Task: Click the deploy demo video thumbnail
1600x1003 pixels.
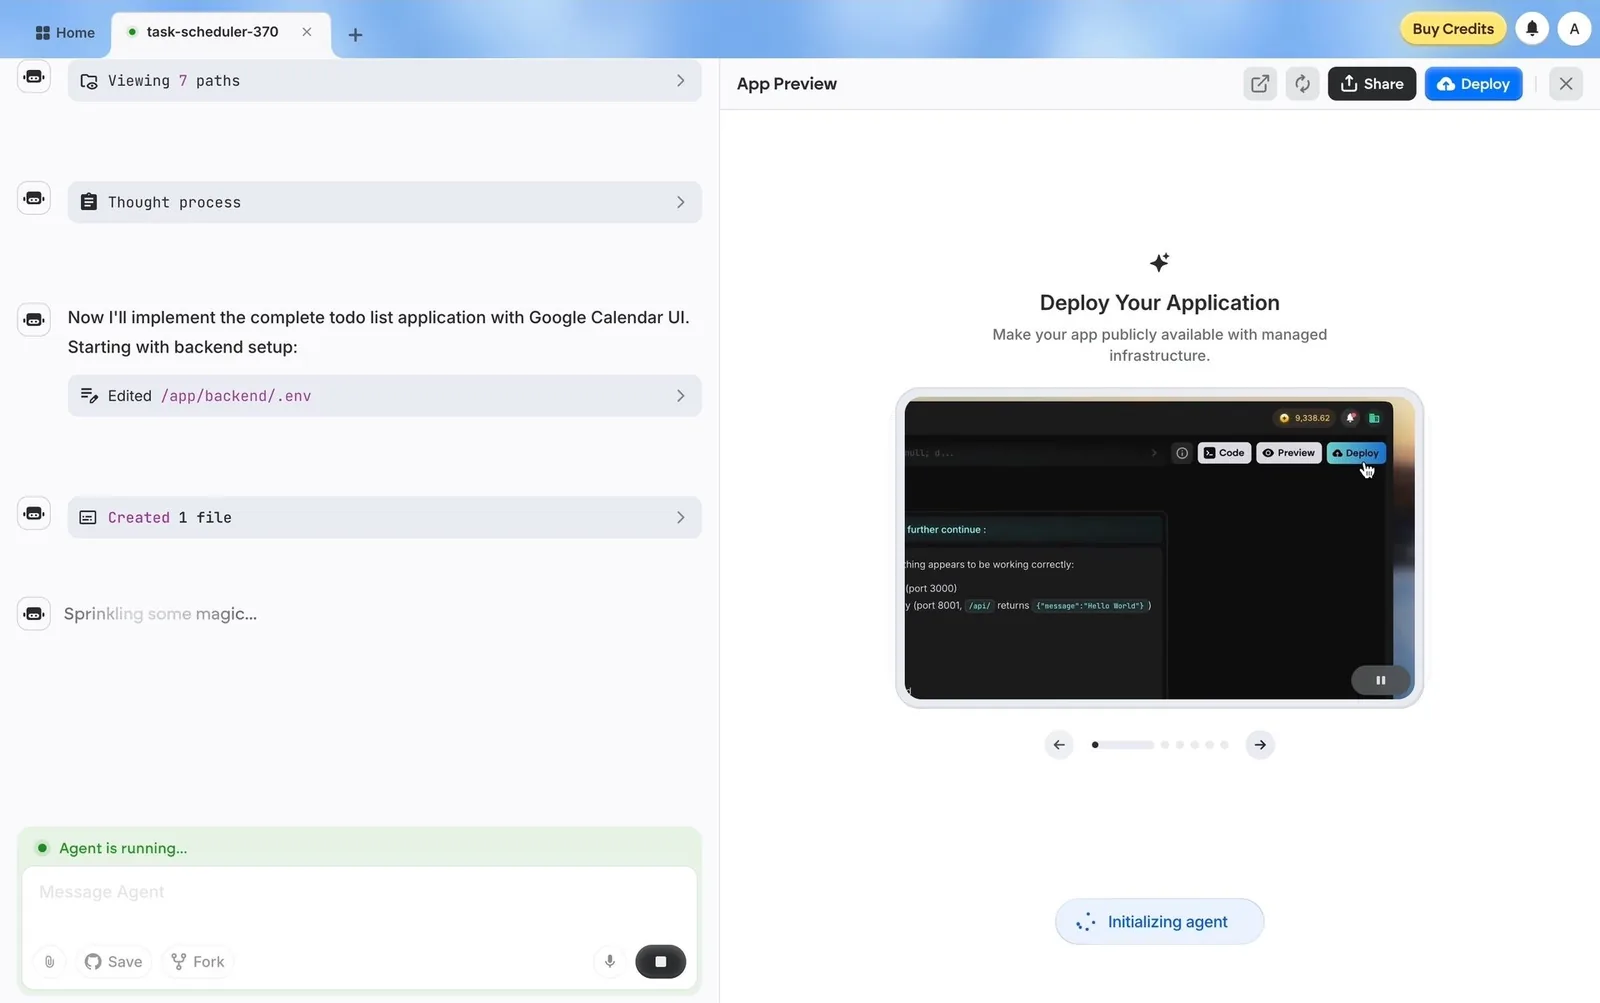Action: pyautogui.click(x=1159, y=548)
